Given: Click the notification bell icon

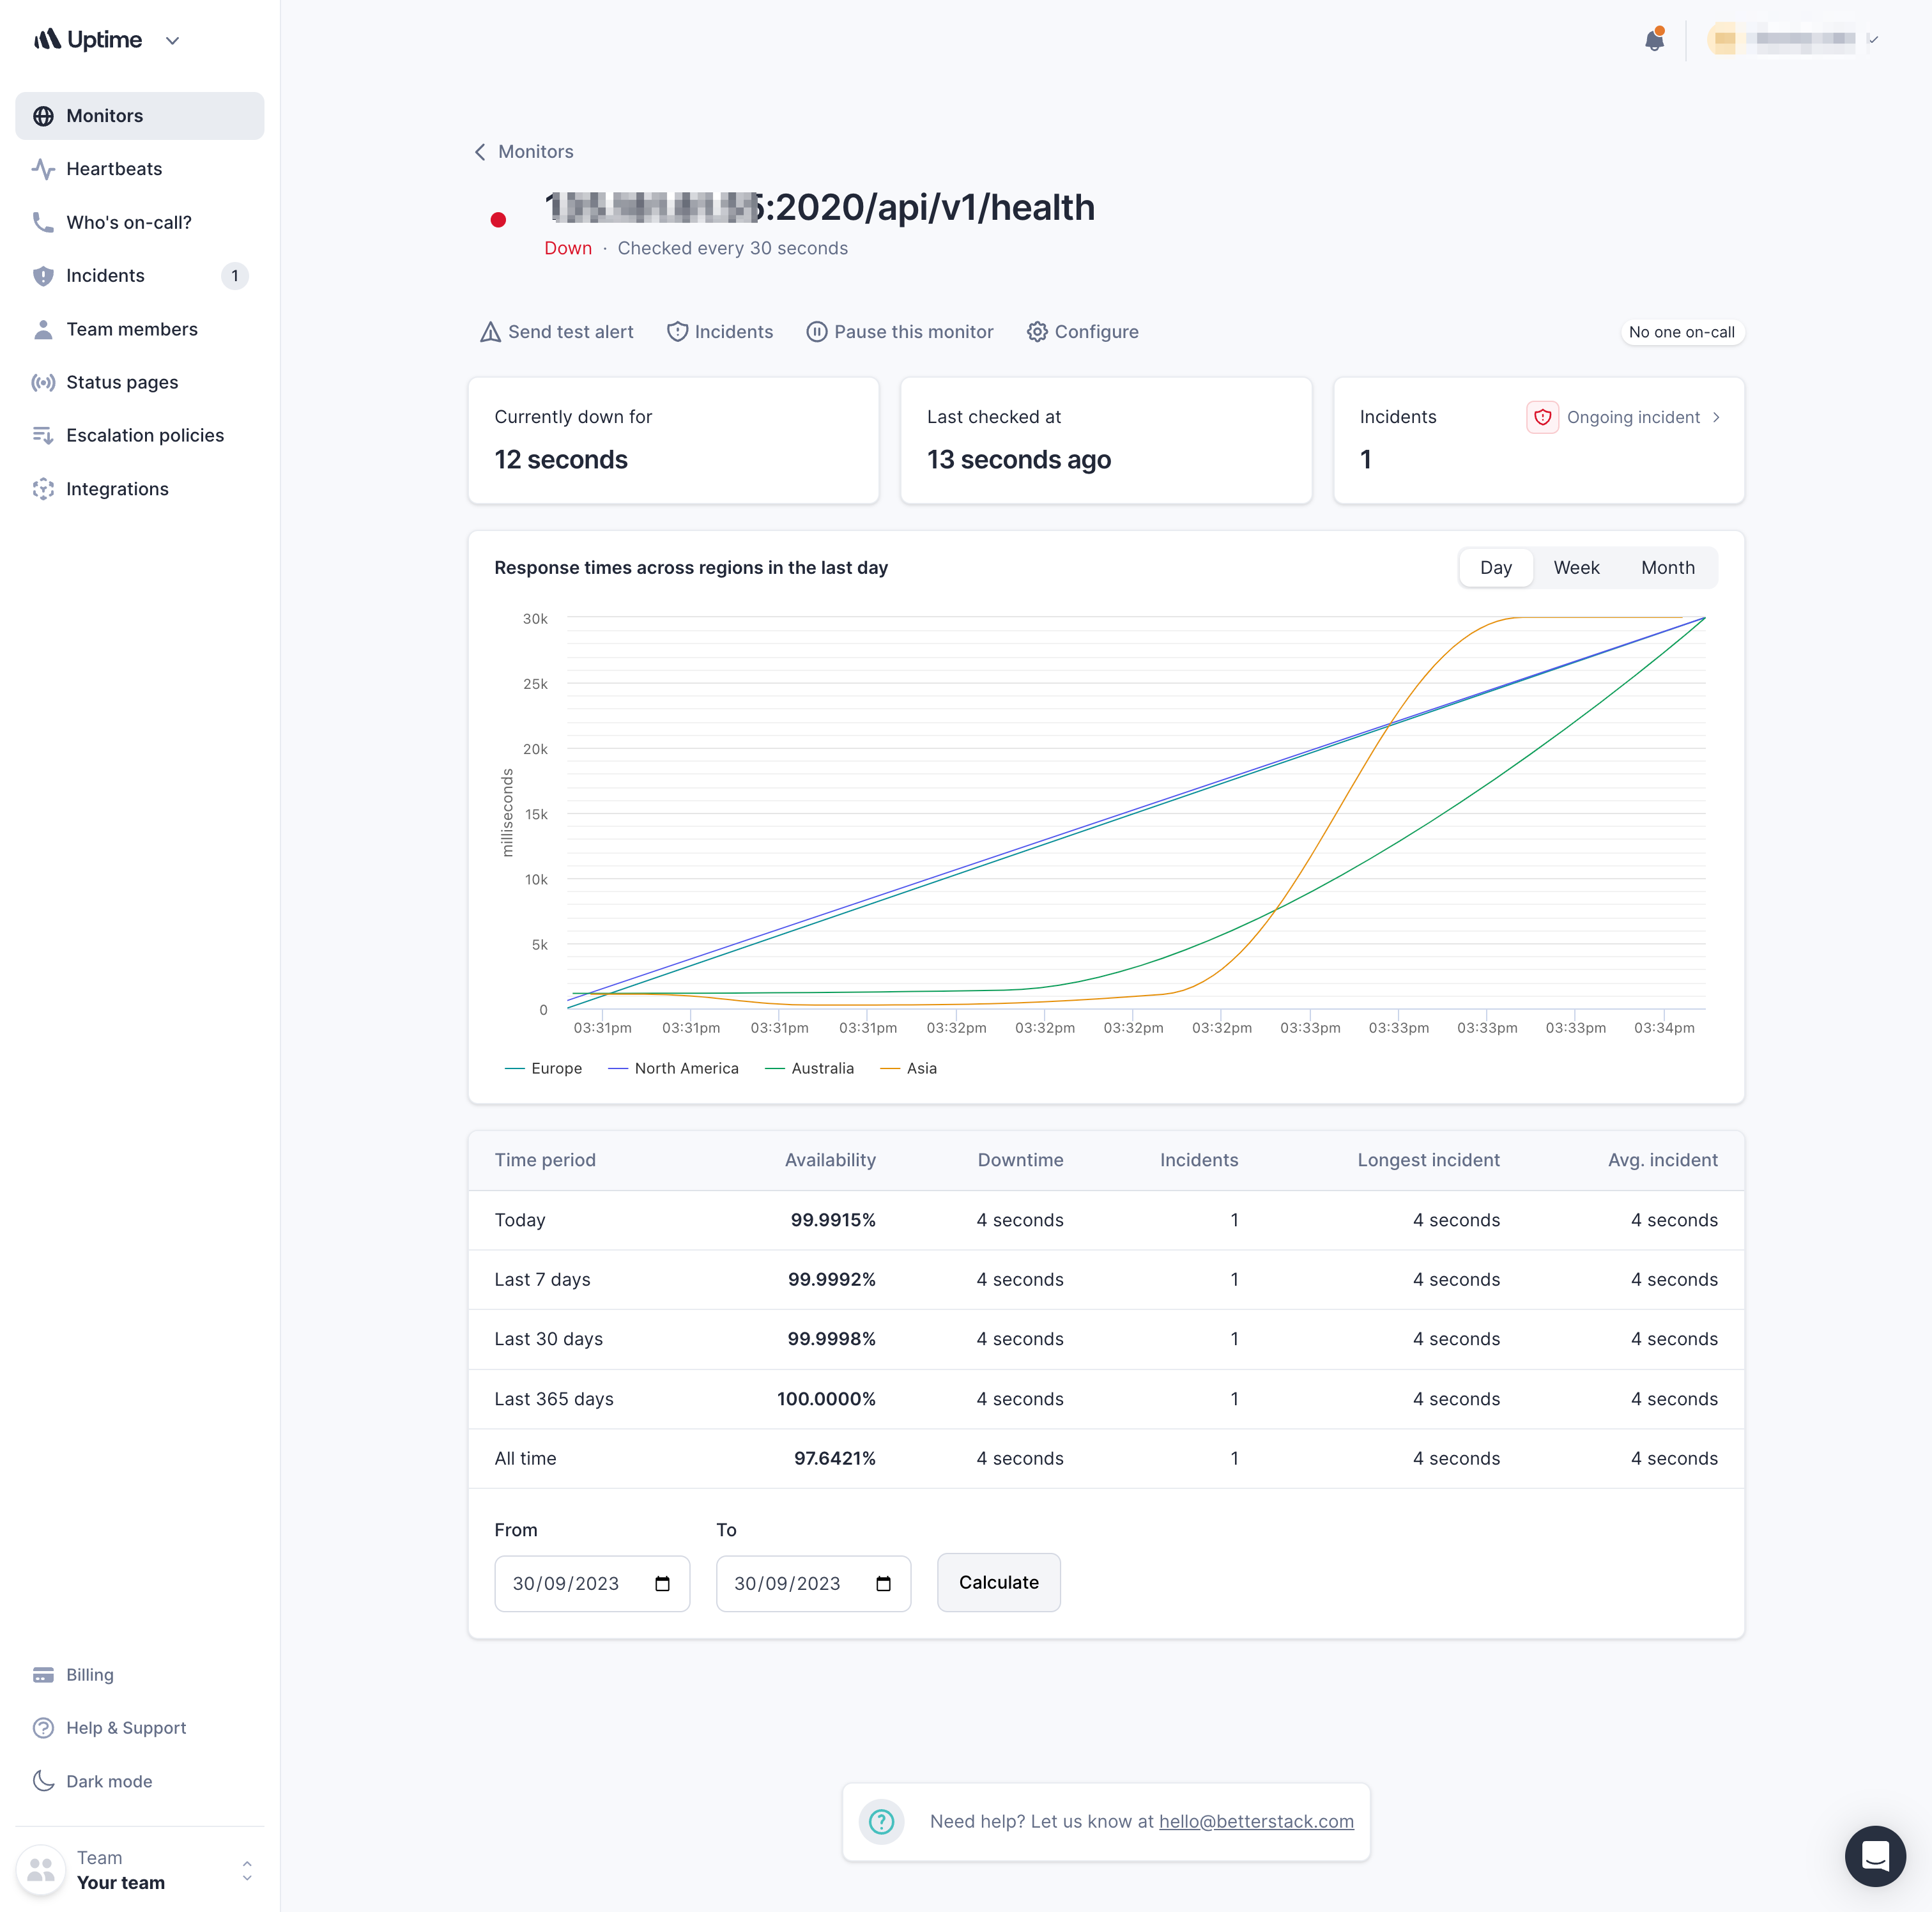Looking at the screenshot, I should point(1653,38).
